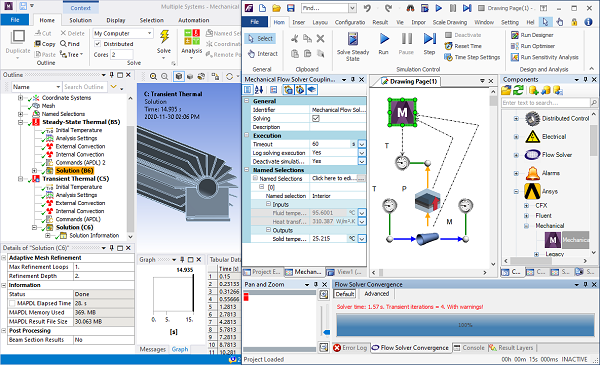Collapse the Steady-State Thermal (B5) tree node
The height and width of the screenshot is (365, 600).
coord(20,122)
